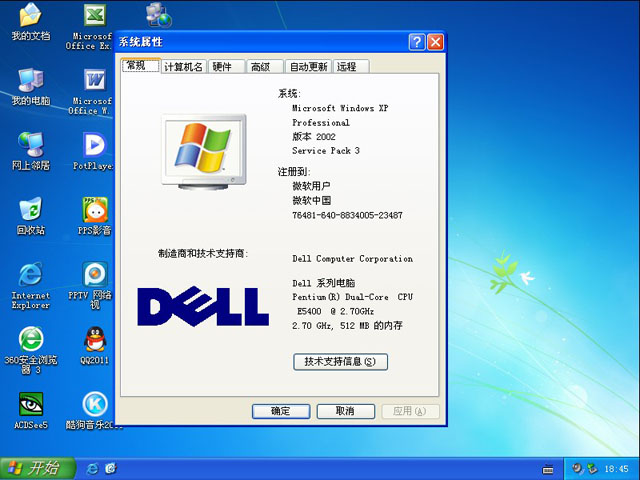The image size is (640, 480).
Task: Click the Service Pack 3 text
Action: [326, 151]
